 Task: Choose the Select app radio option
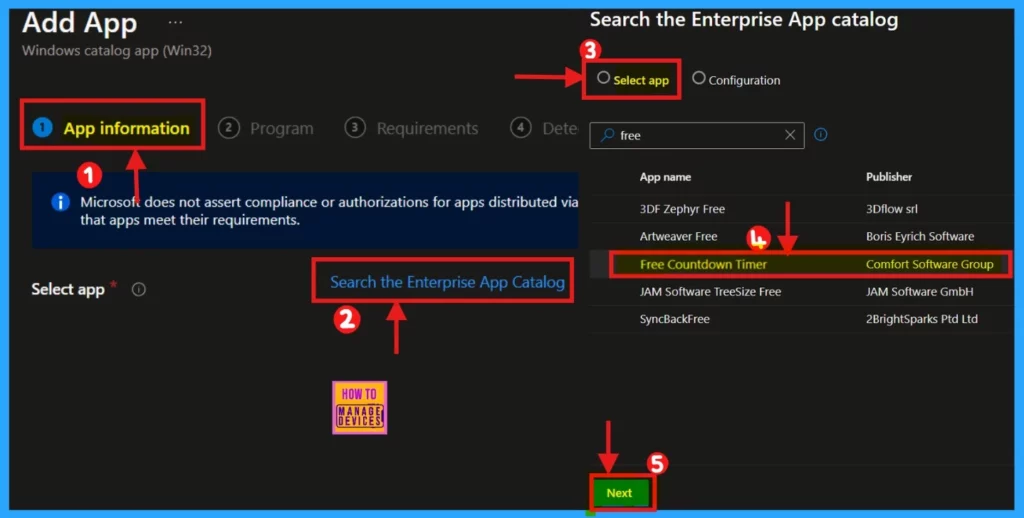point(603,78)
